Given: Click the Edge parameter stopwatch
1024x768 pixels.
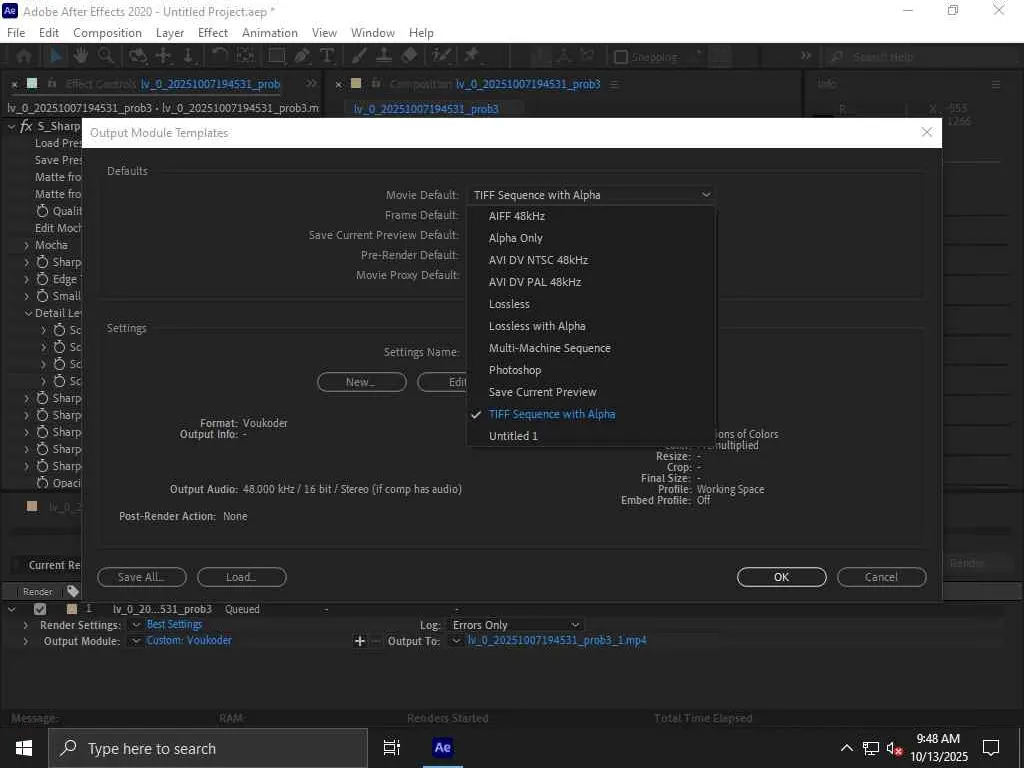Looking at the screenshot, I should [x=42, y=279].
